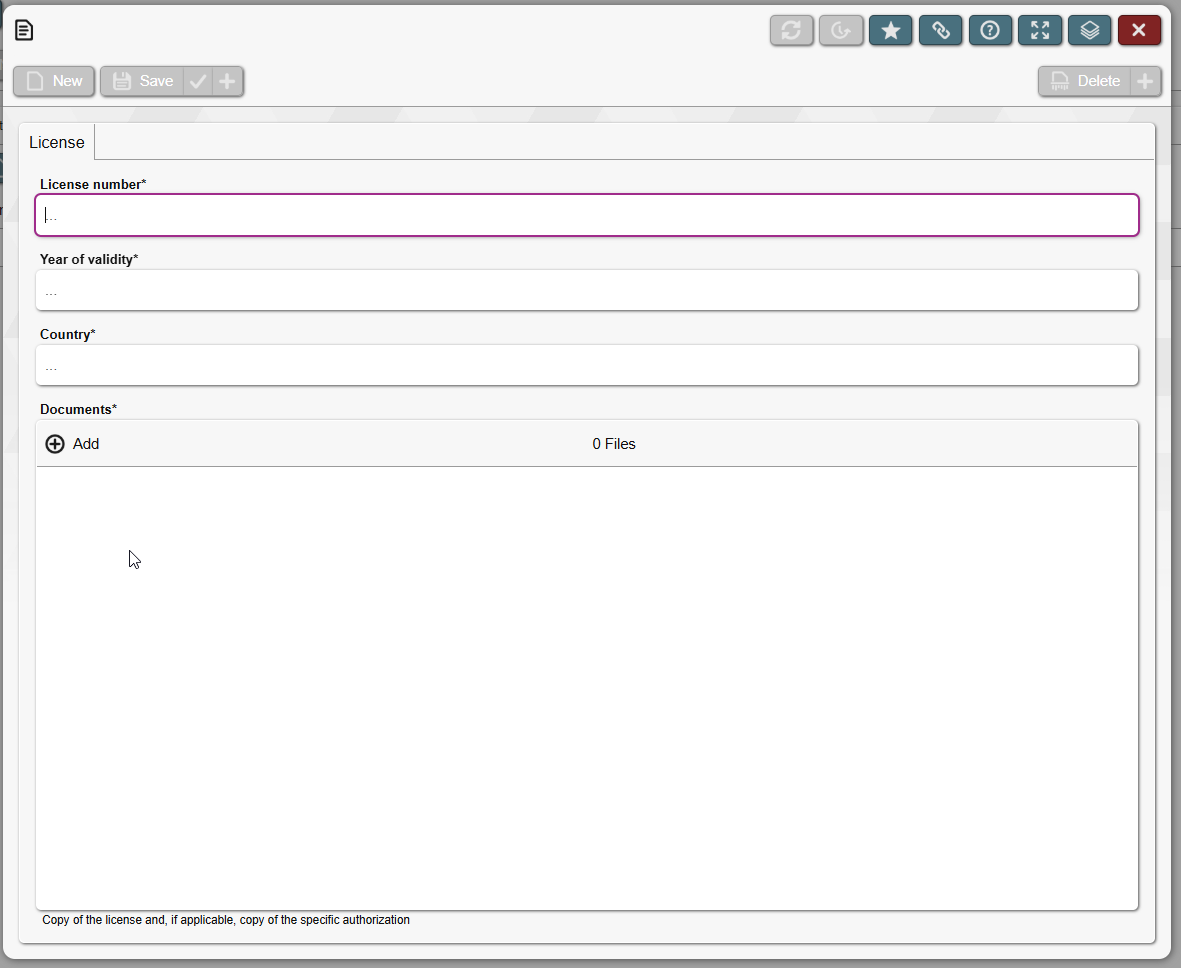Viewport: 1181px width, 968px height.
Task: Click the plus beside Save
Action: pos(228,82)
